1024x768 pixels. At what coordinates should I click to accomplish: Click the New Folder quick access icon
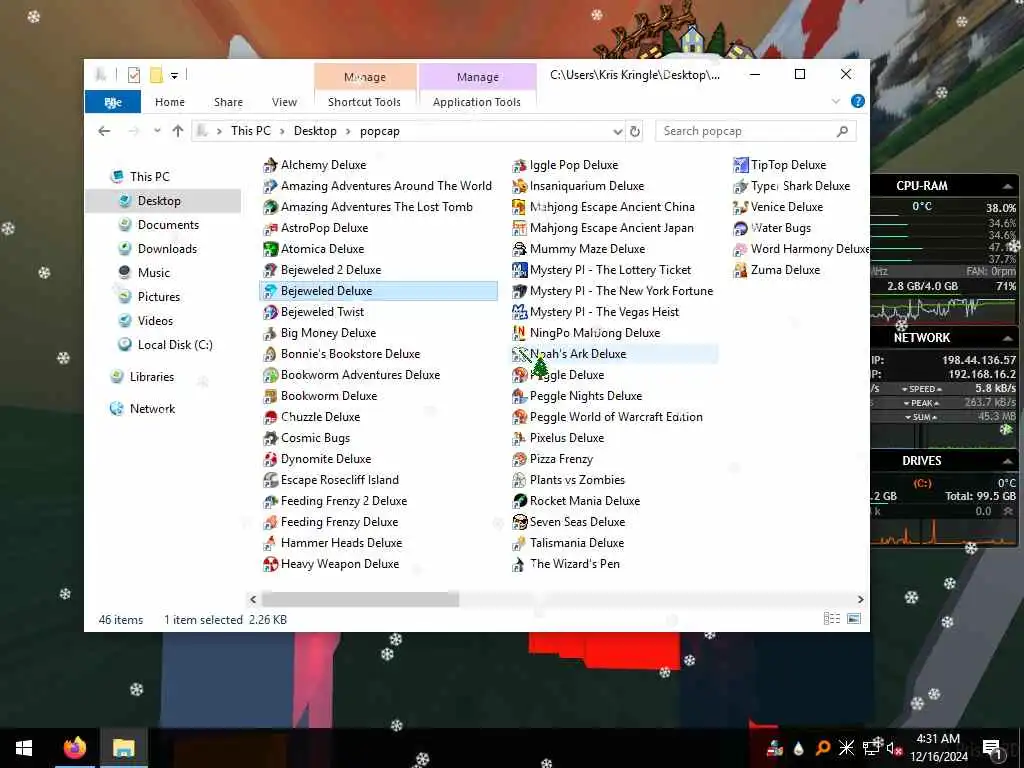point(156,75)
